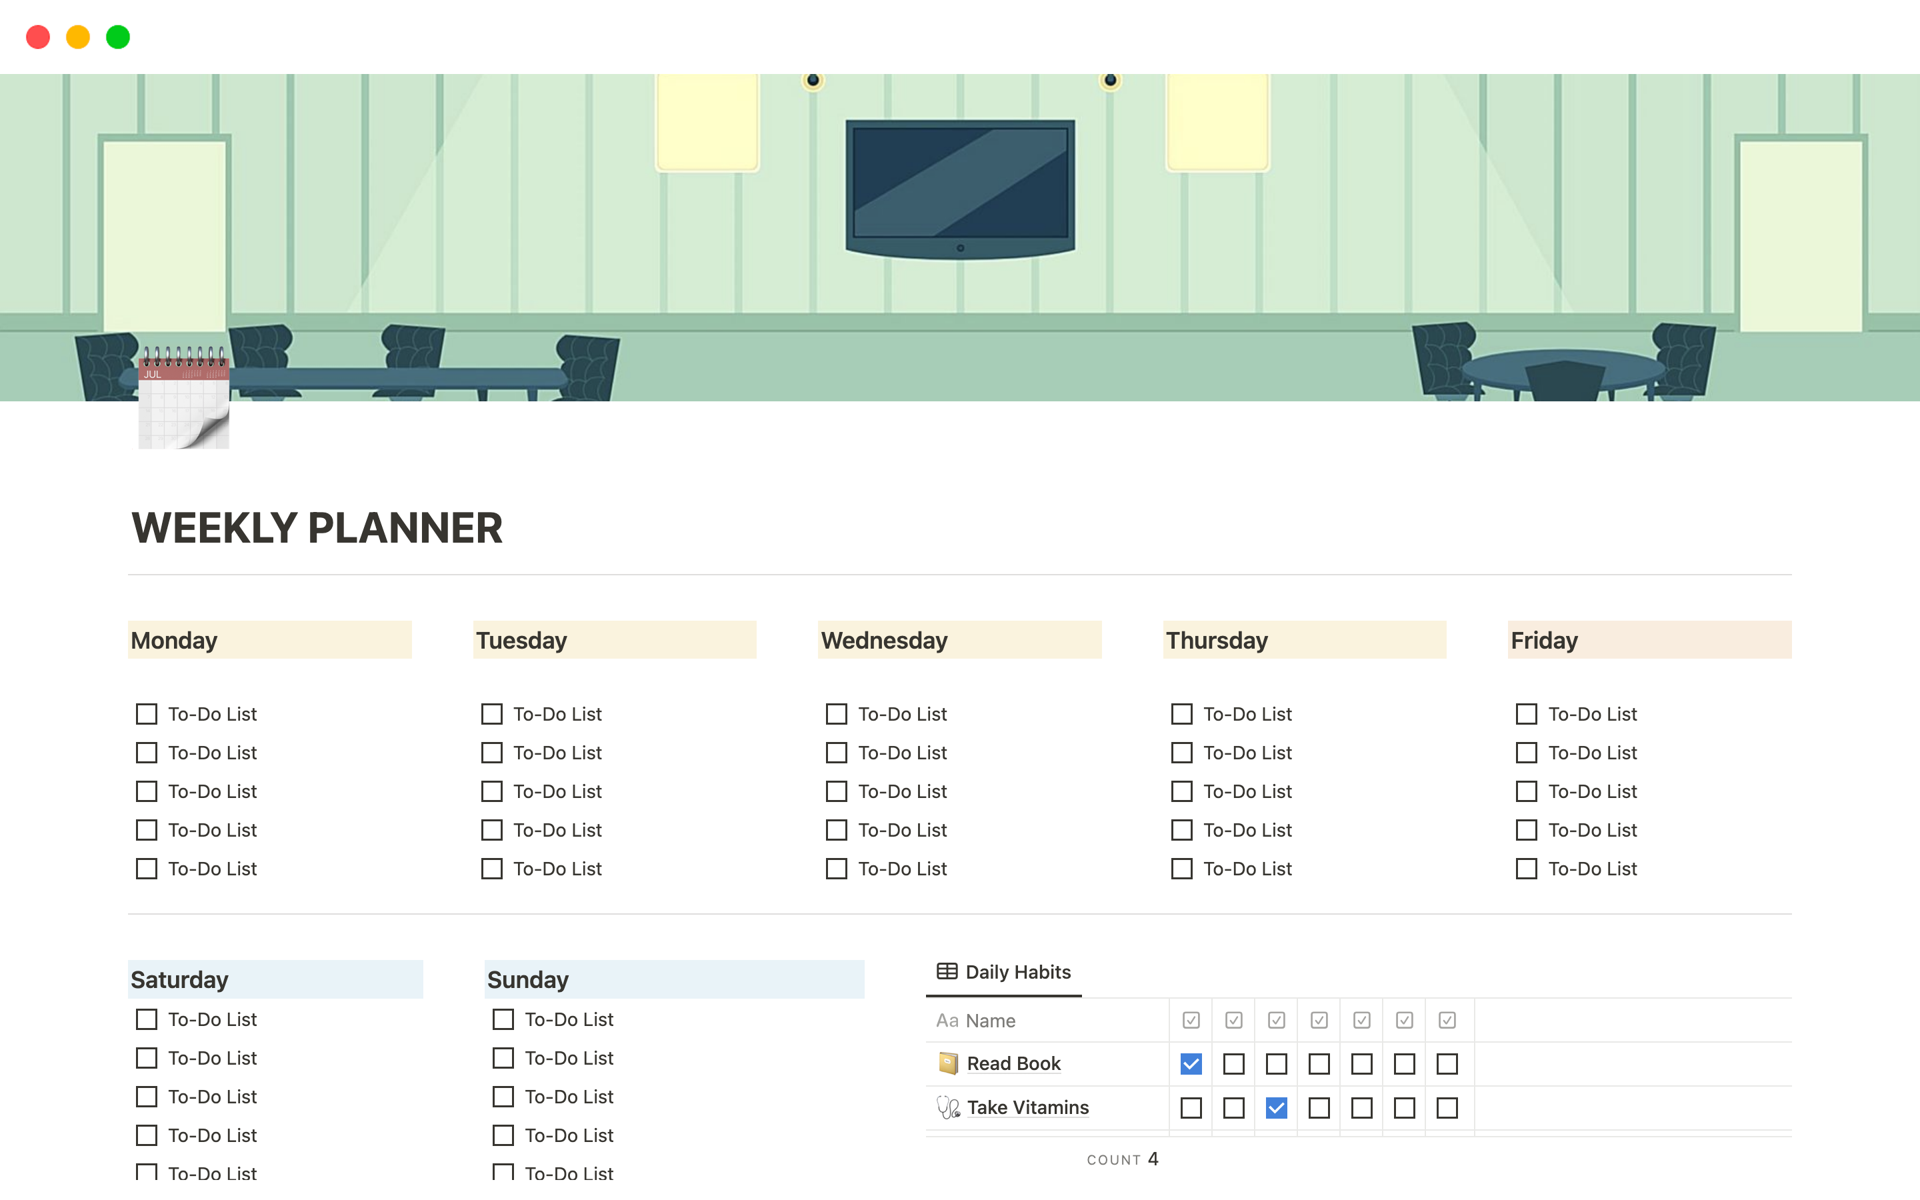The width and height of the screenshot is (1920, 1200).
Task: Toggle the Read Book Monday checkbox
Action: click(x=1187, y=1063)
